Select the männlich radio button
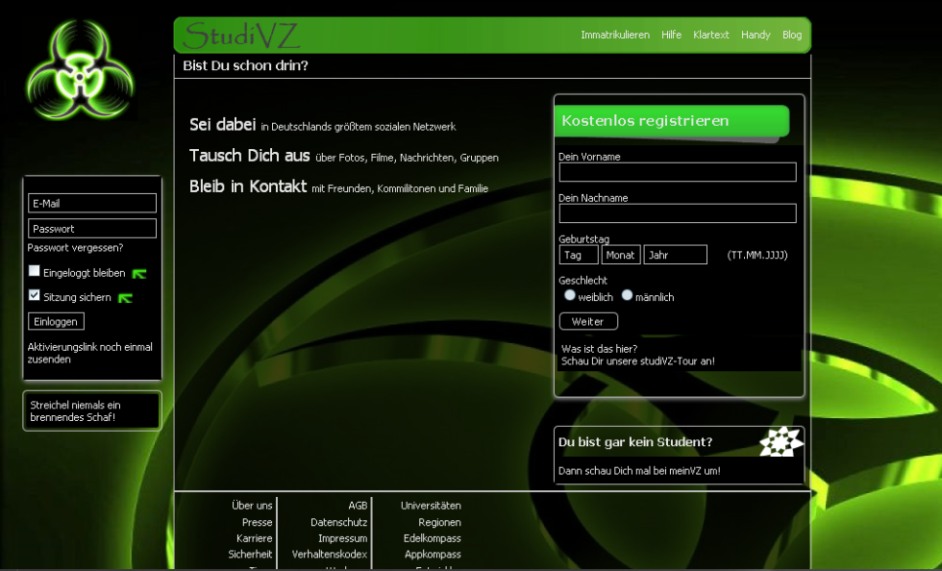The image size is (942, 571). (627, 295)
